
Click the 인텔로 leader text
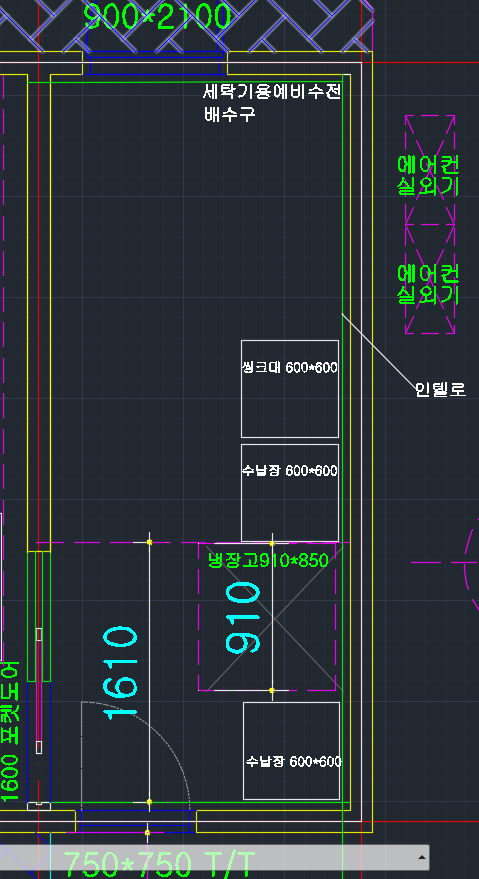pos(441,389)
